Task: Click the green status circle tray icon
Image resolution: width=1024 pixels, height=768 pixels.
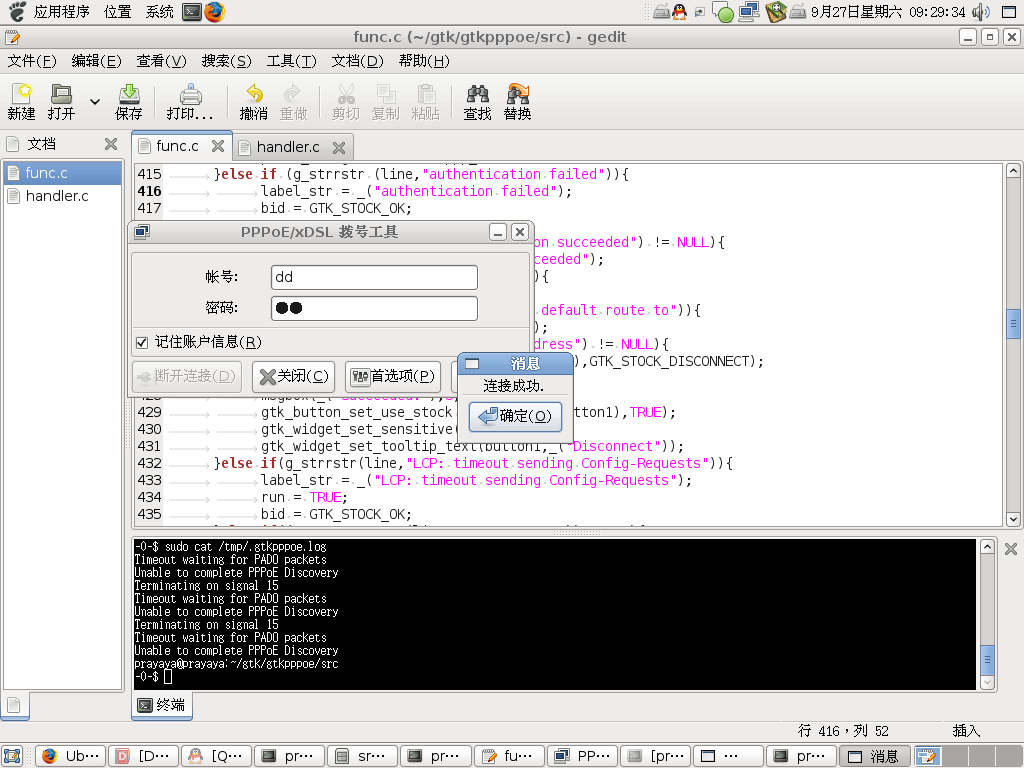Action: click(724, 13)
